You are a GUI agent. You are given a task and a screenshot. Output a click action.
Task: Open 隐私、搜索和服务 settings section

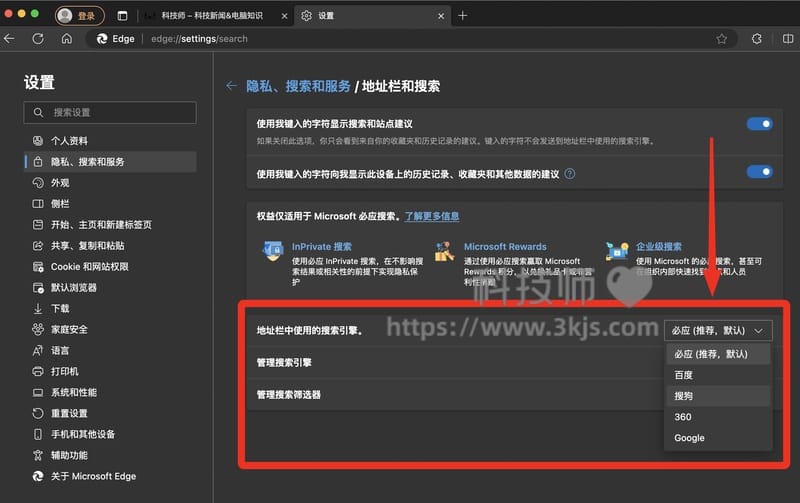(x=110, y=162)
